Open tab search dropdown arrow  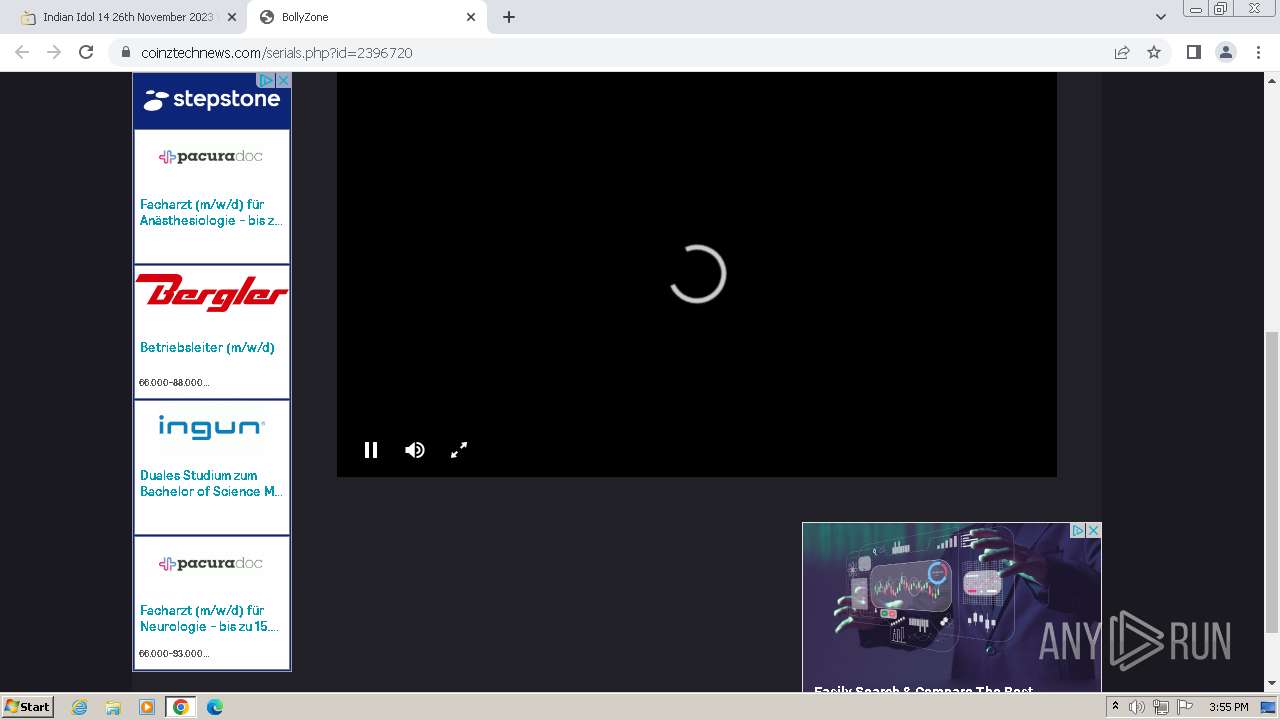click(x=1161, y=17)
